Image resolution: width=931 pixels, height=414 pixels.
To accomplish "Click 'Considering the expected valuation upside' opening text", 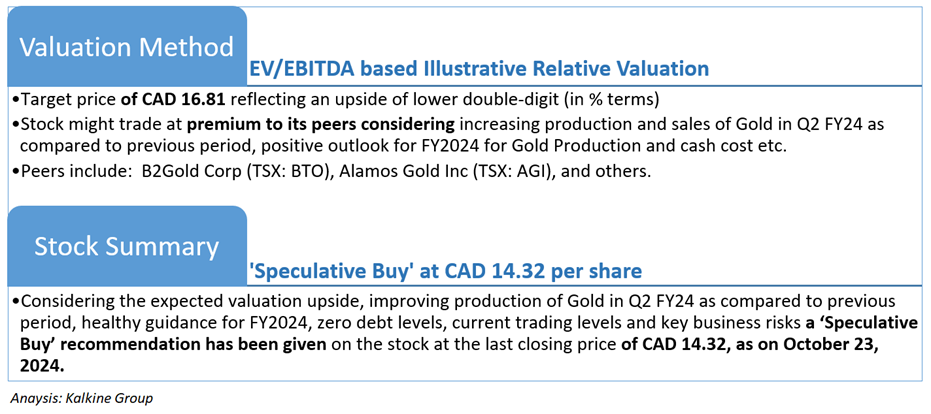I will (x=192, y=302).
